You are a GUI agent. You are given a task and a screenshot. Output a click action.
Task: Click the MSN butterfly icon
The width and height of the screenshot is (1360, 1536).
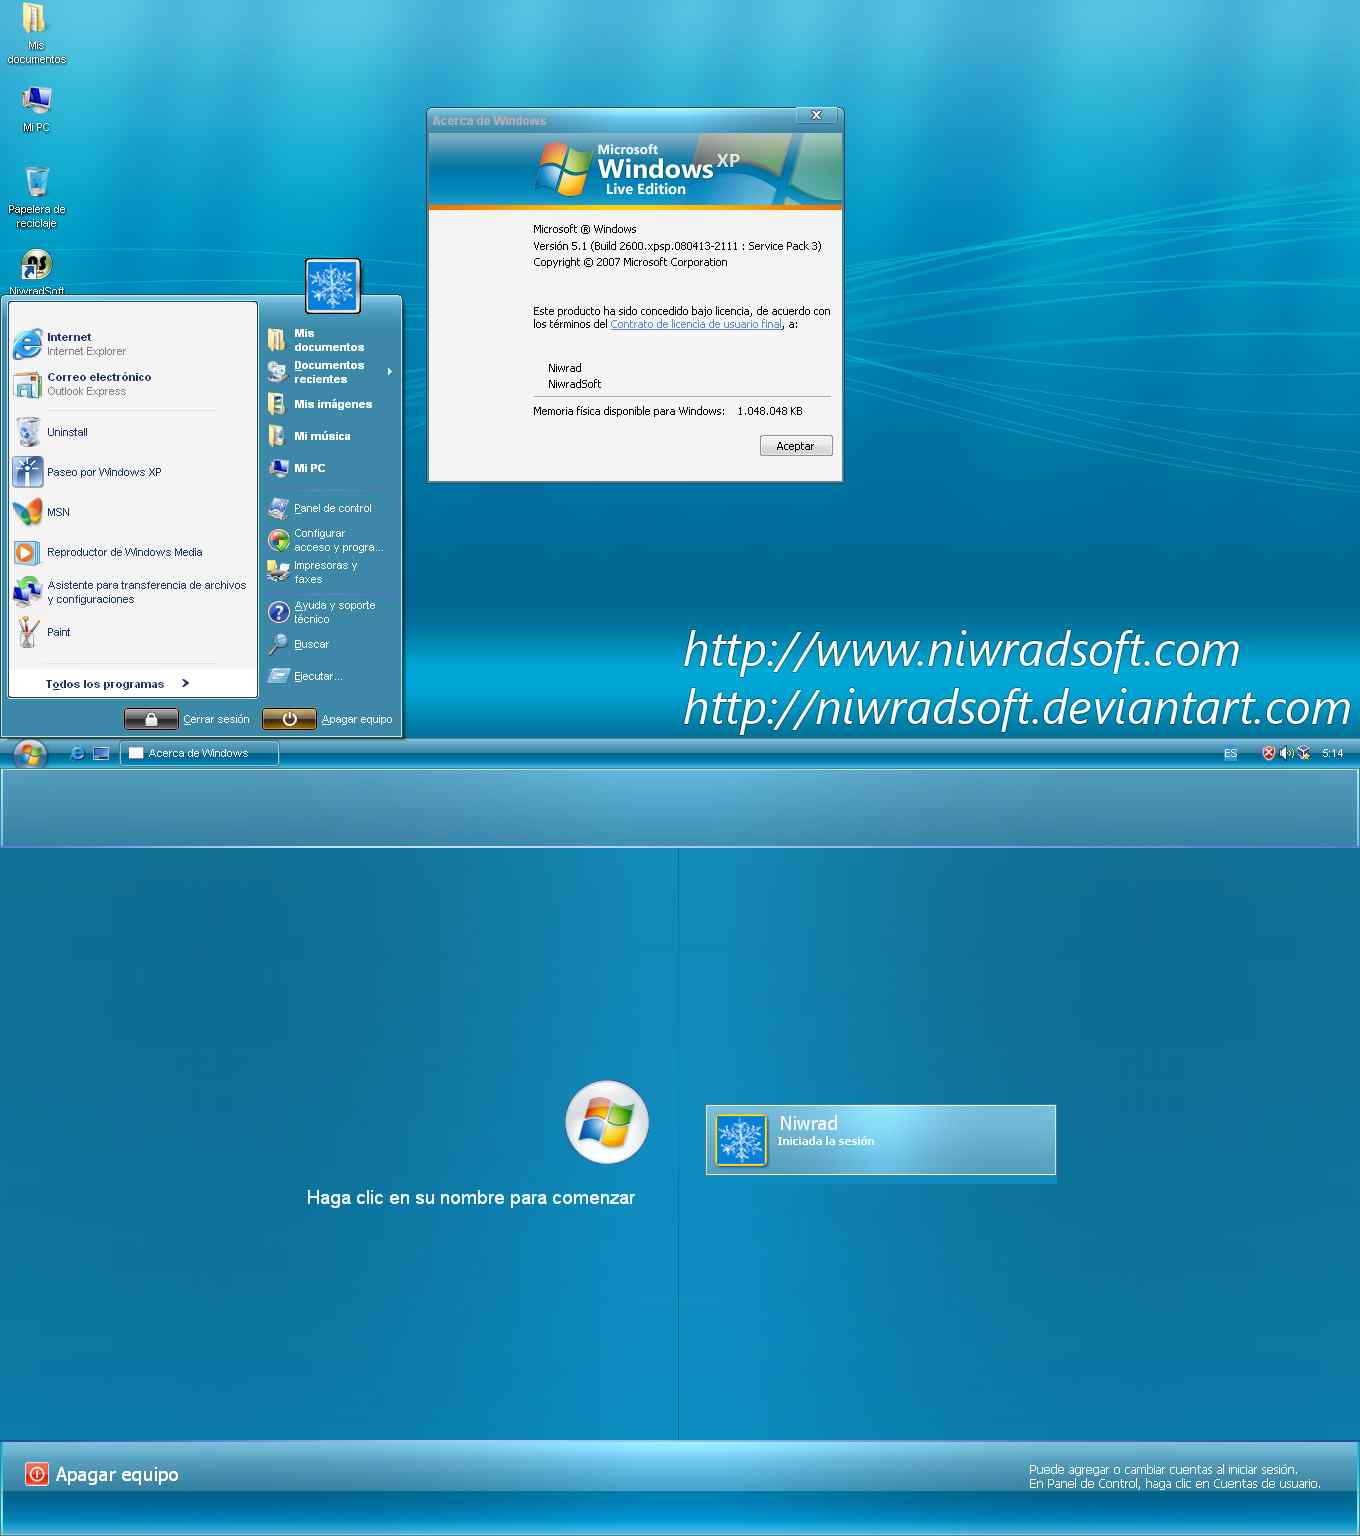click(x=28, y=512)
